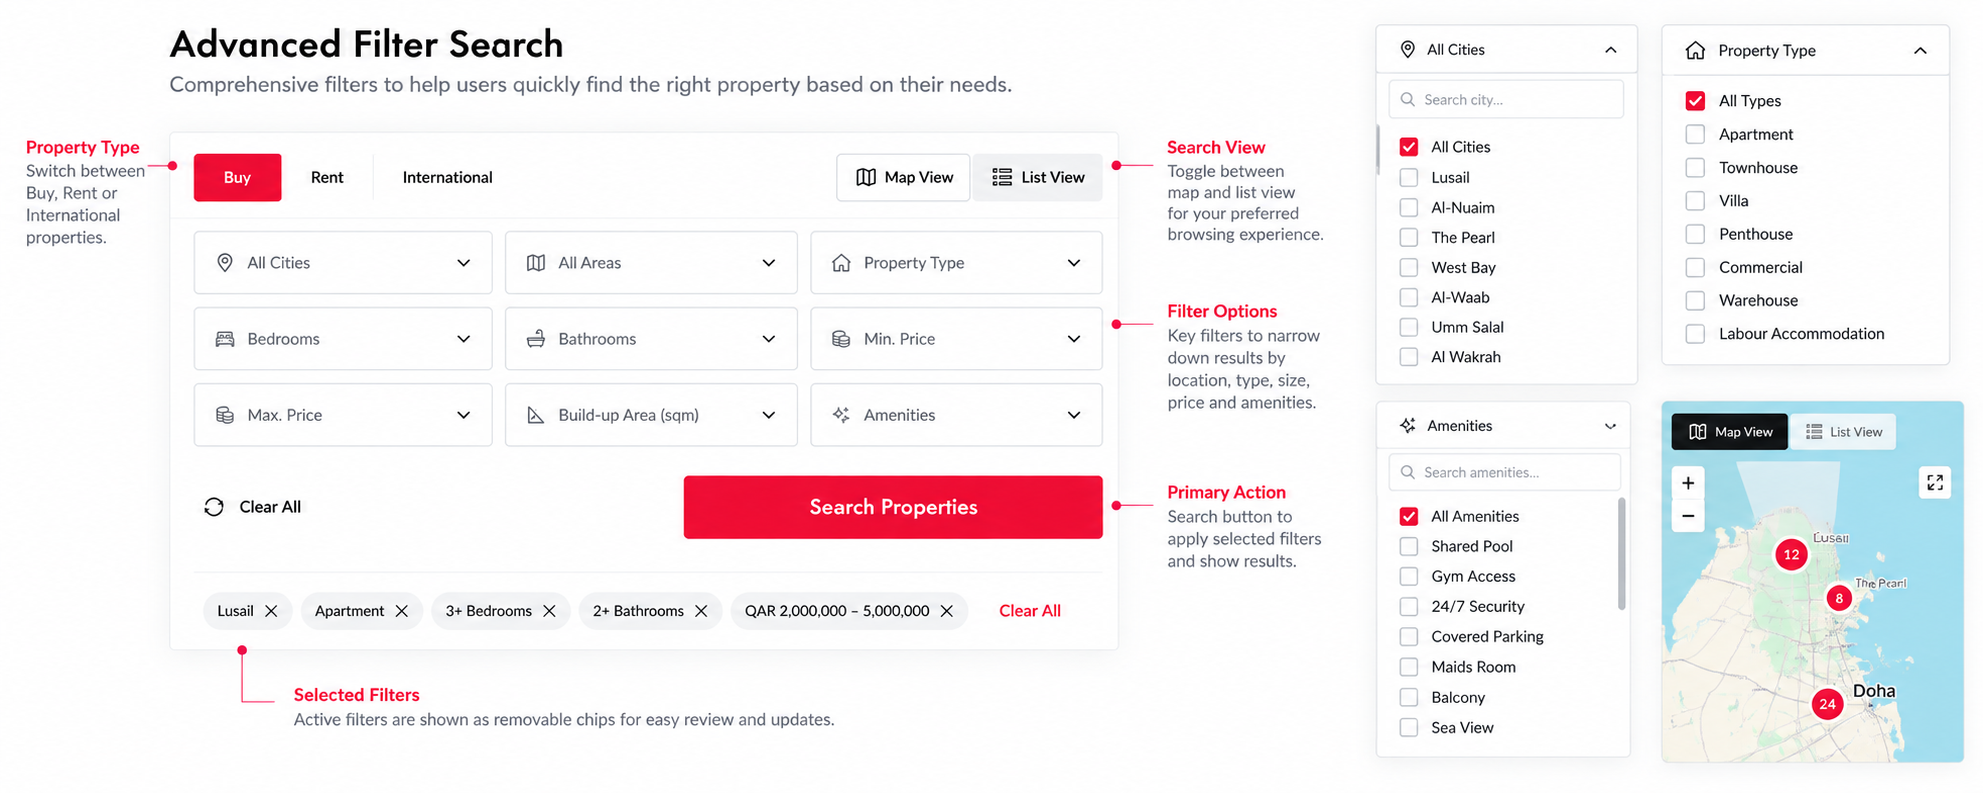This screenshot has height=793, width=1983.
Task: Tick the Shared Pool amenity checkbox
Action: tap(1408, 546)
